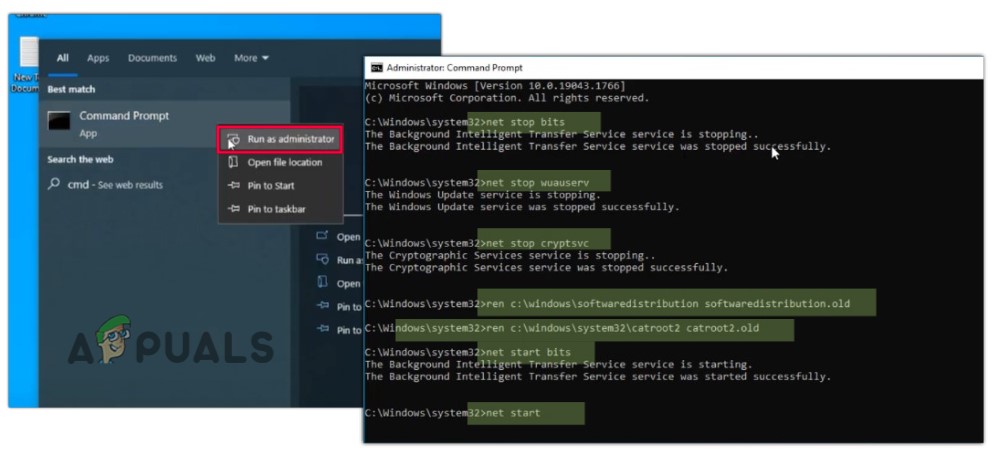Click the Microsoft Windows version line
Viewport: 1000px width, 461px height.
495,85
